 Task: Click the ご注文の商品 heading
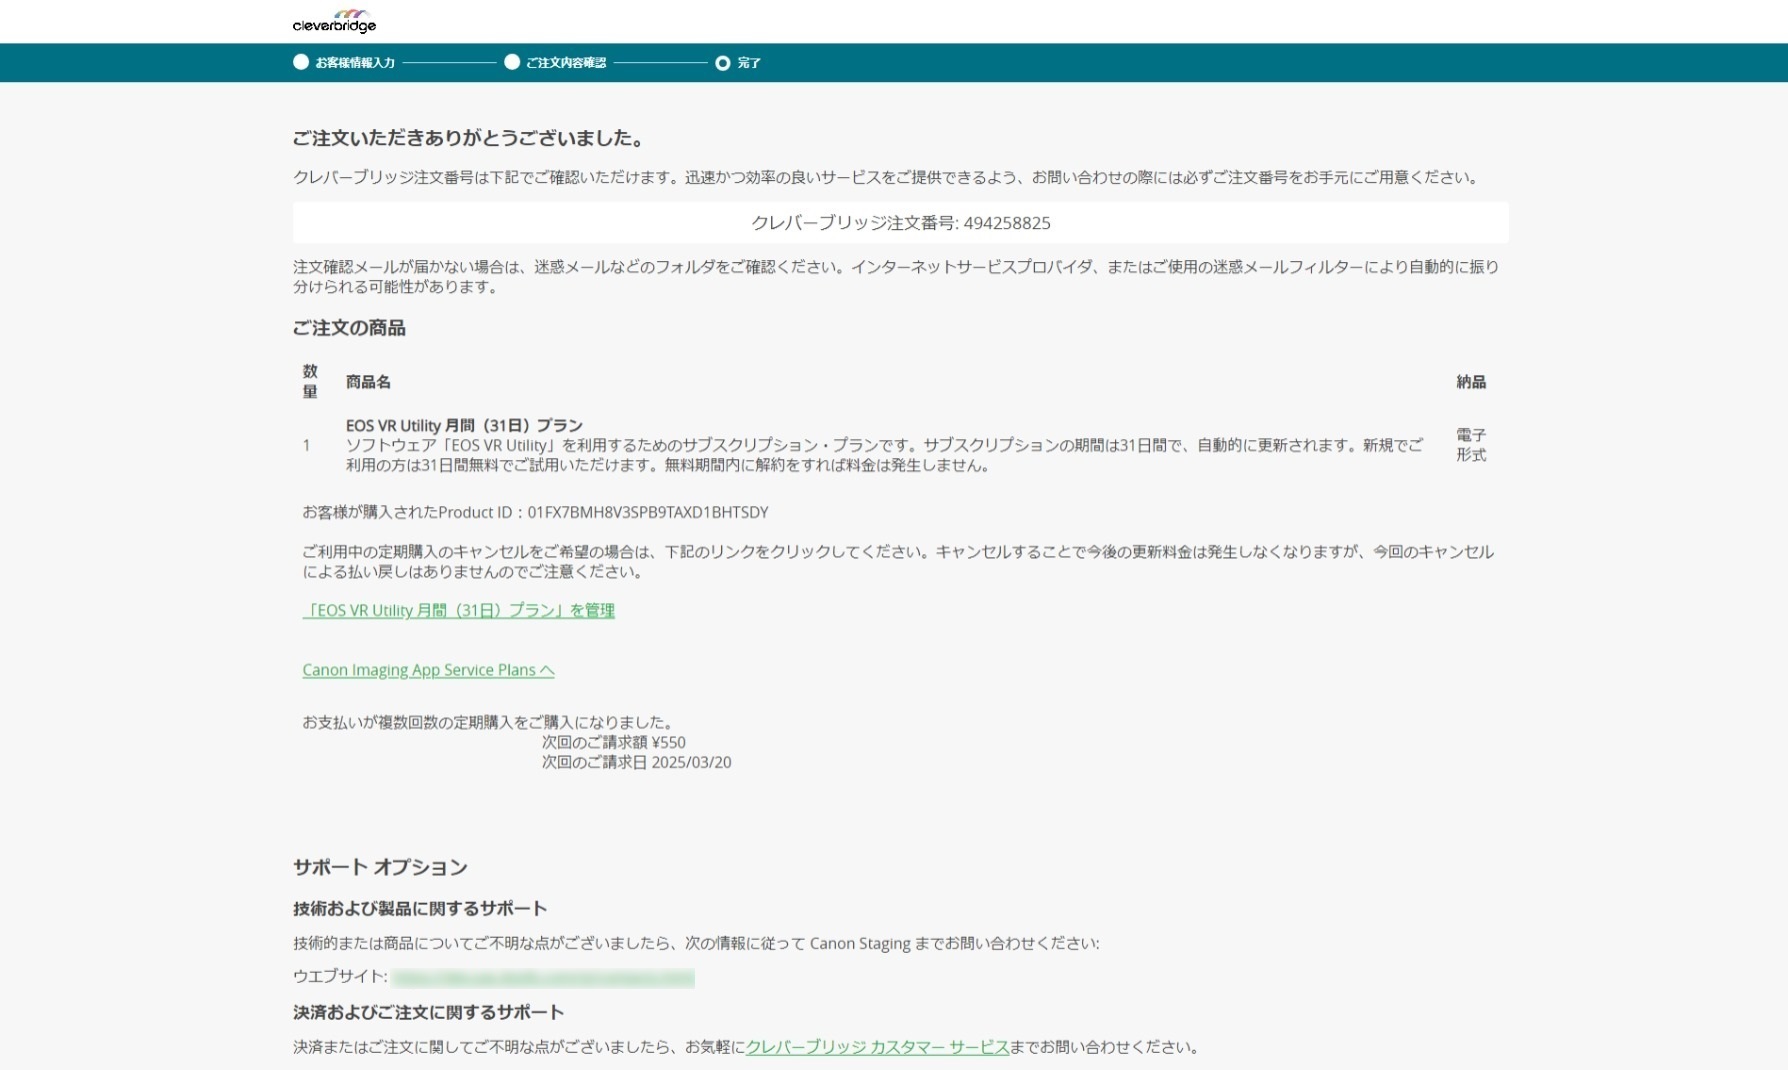pyautogui.click(x=349, y=328)
